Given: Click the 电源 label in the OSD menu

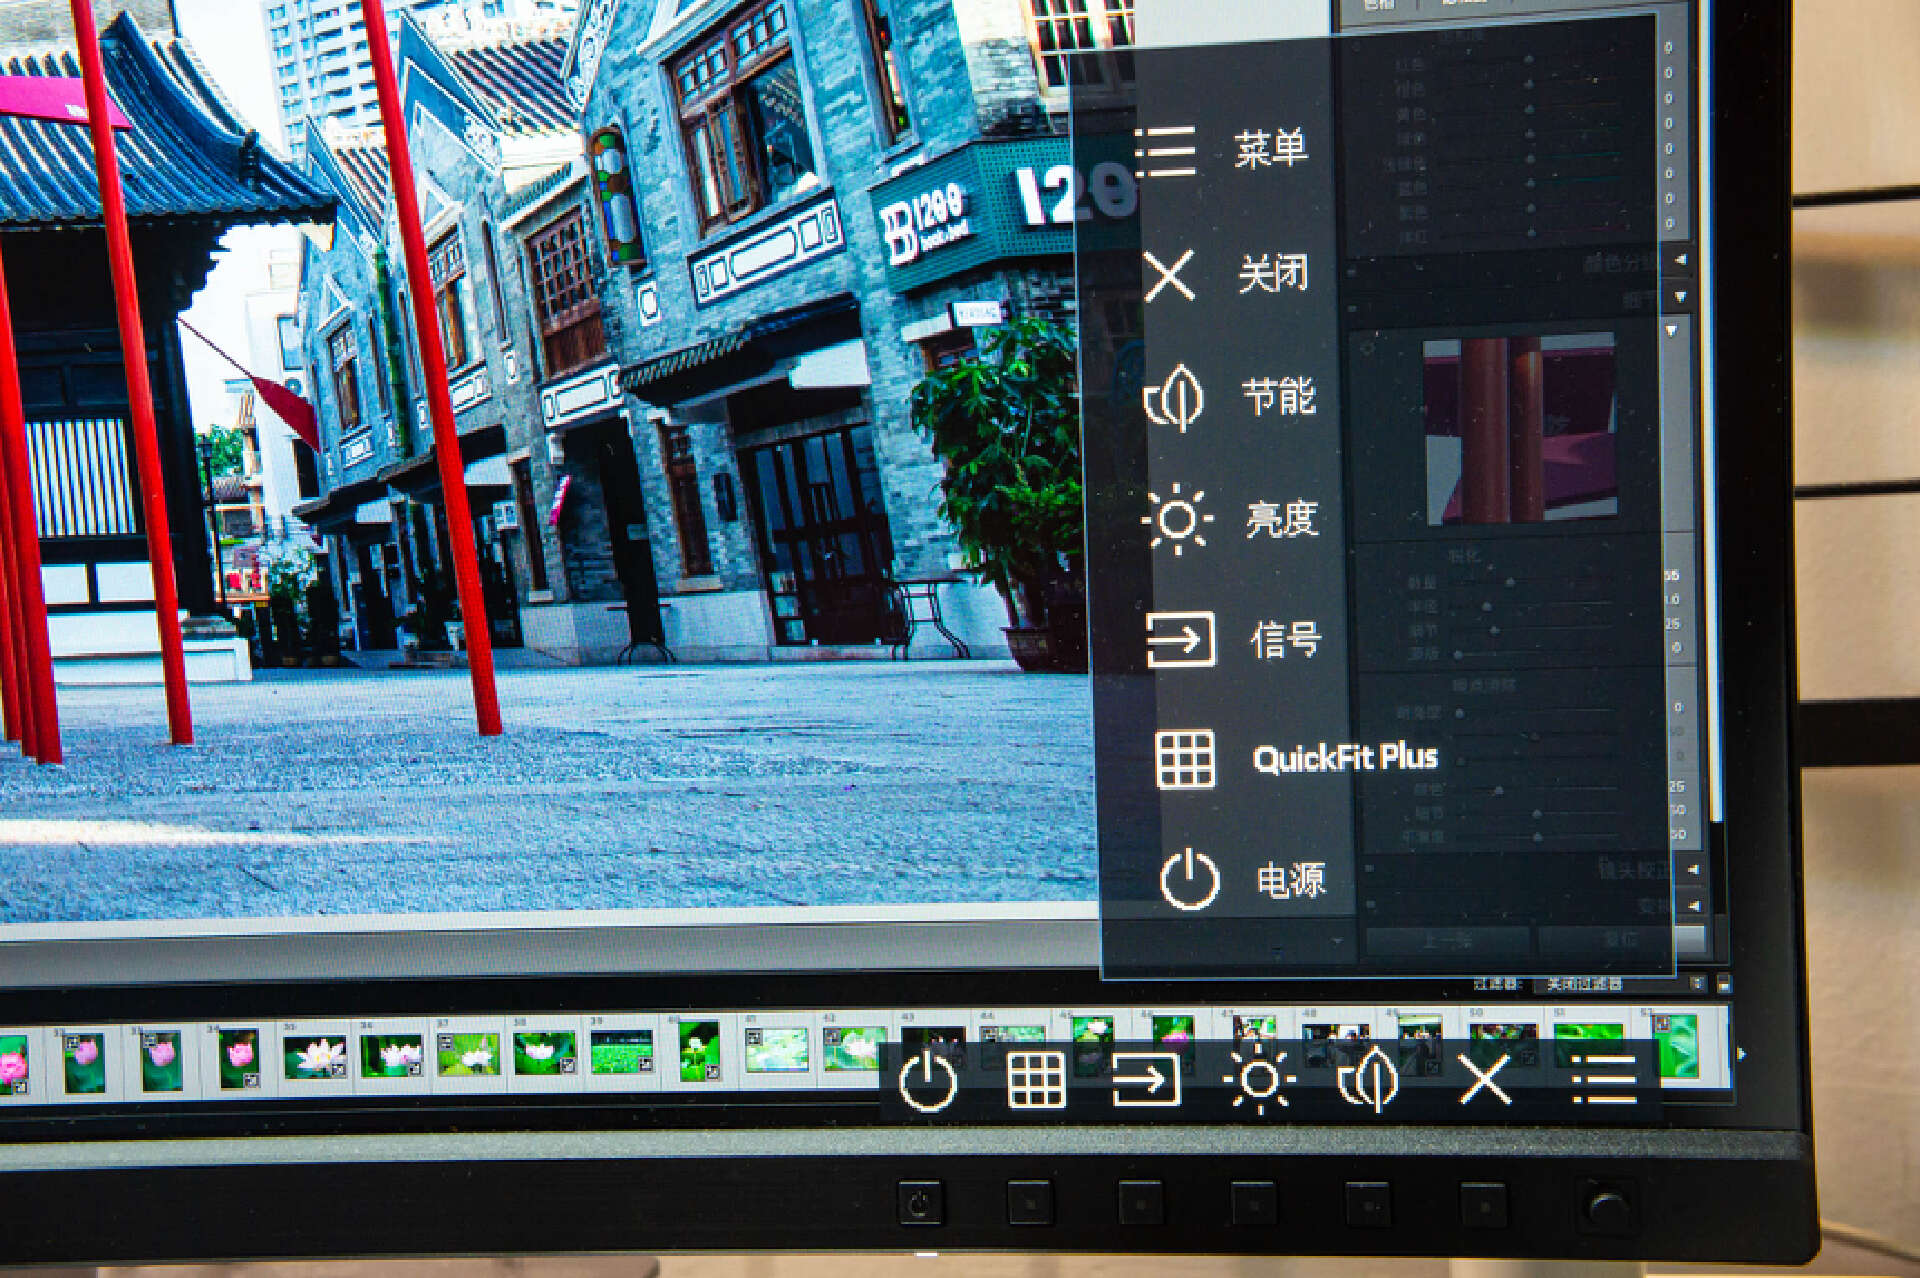Looking at the screenshot, I should pyautogui.click(x=1290, y=880).
